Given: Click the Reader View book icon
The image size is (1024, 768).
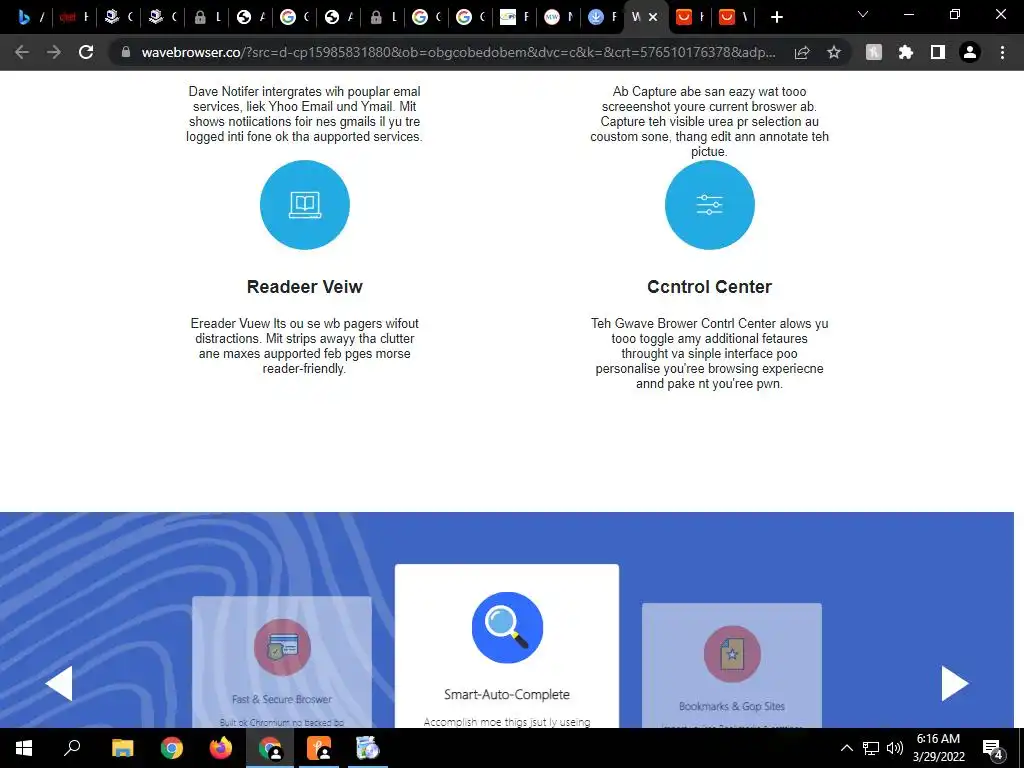Looking at the screenshot, I should pyautogui.click(x=304, y=204).
